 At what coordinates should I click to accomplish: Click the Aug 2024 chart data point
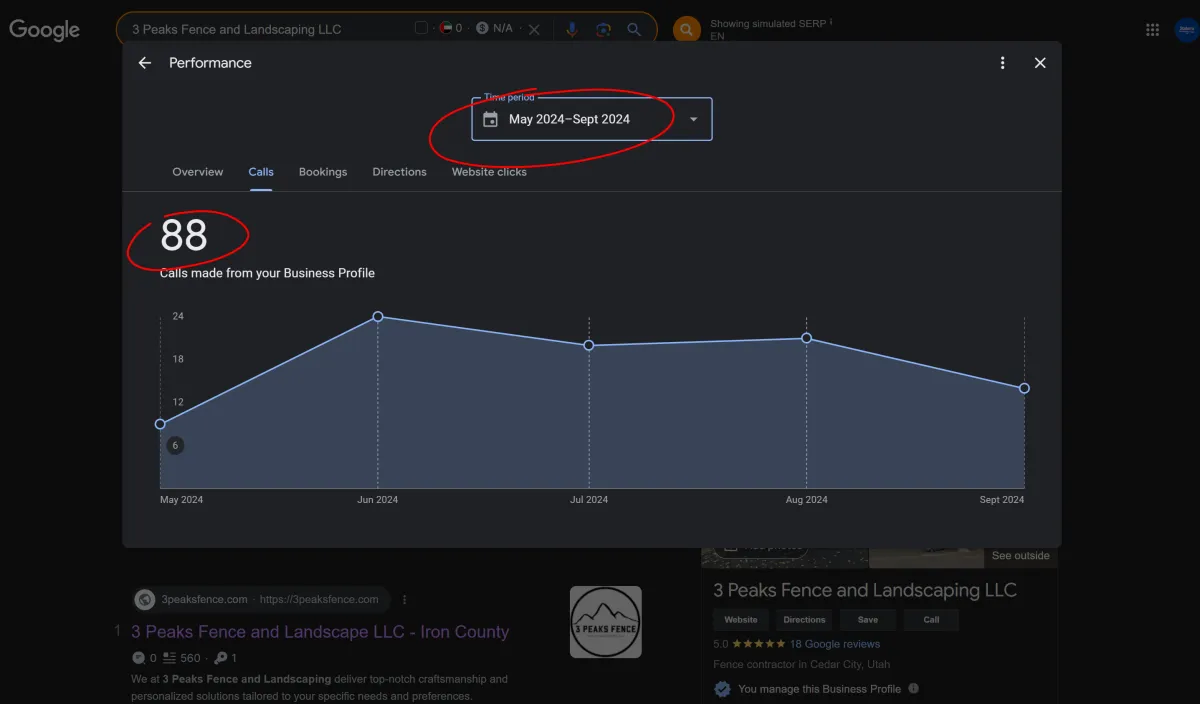[807, 338]
